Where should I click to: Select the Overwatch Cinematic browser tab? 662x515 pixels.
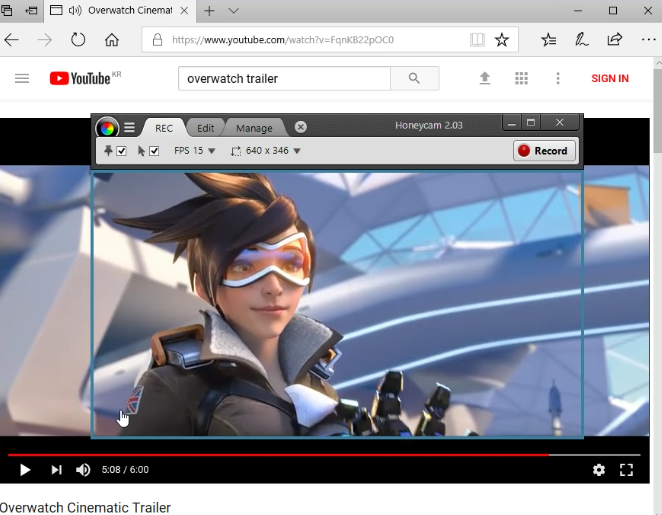[119, 11]
